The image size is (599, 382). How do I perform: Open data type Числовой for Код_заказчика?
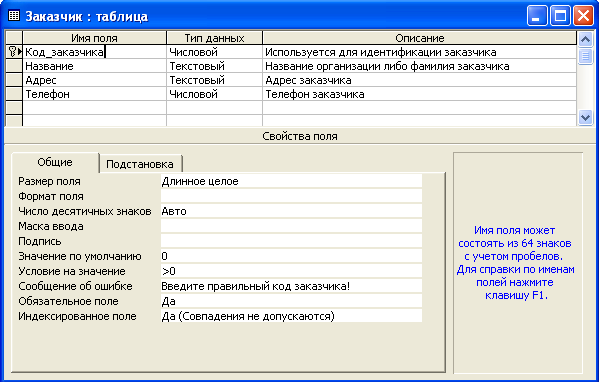[215, 52]
